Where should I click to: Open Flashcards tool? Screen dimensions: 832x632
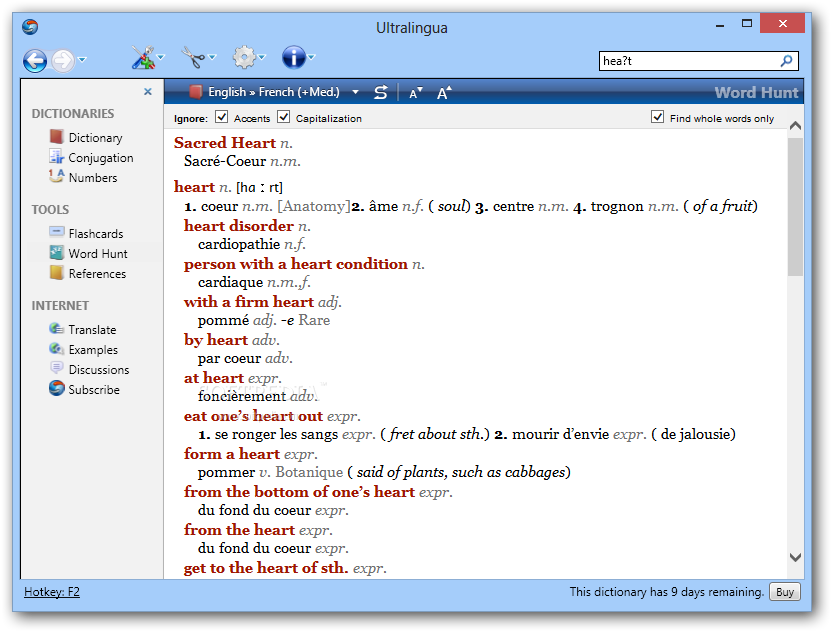96,233
